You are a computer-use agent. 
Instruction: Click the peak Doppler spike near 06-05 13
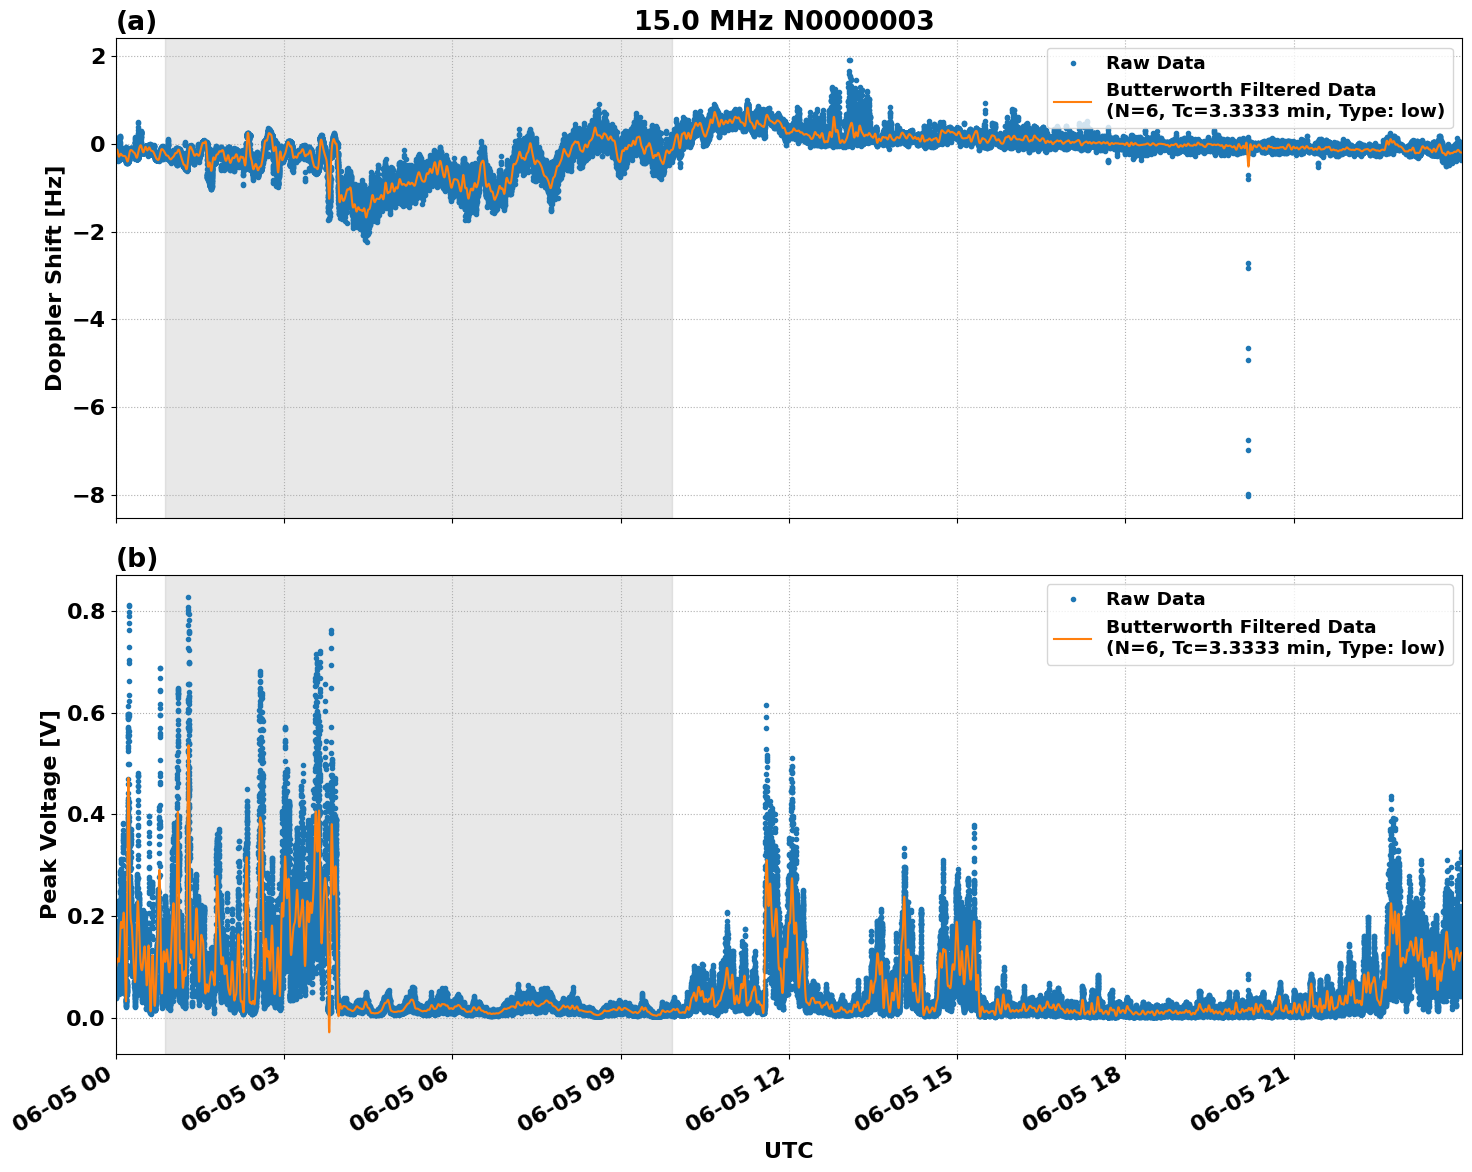pyautogui.click(x=848, y=61)
